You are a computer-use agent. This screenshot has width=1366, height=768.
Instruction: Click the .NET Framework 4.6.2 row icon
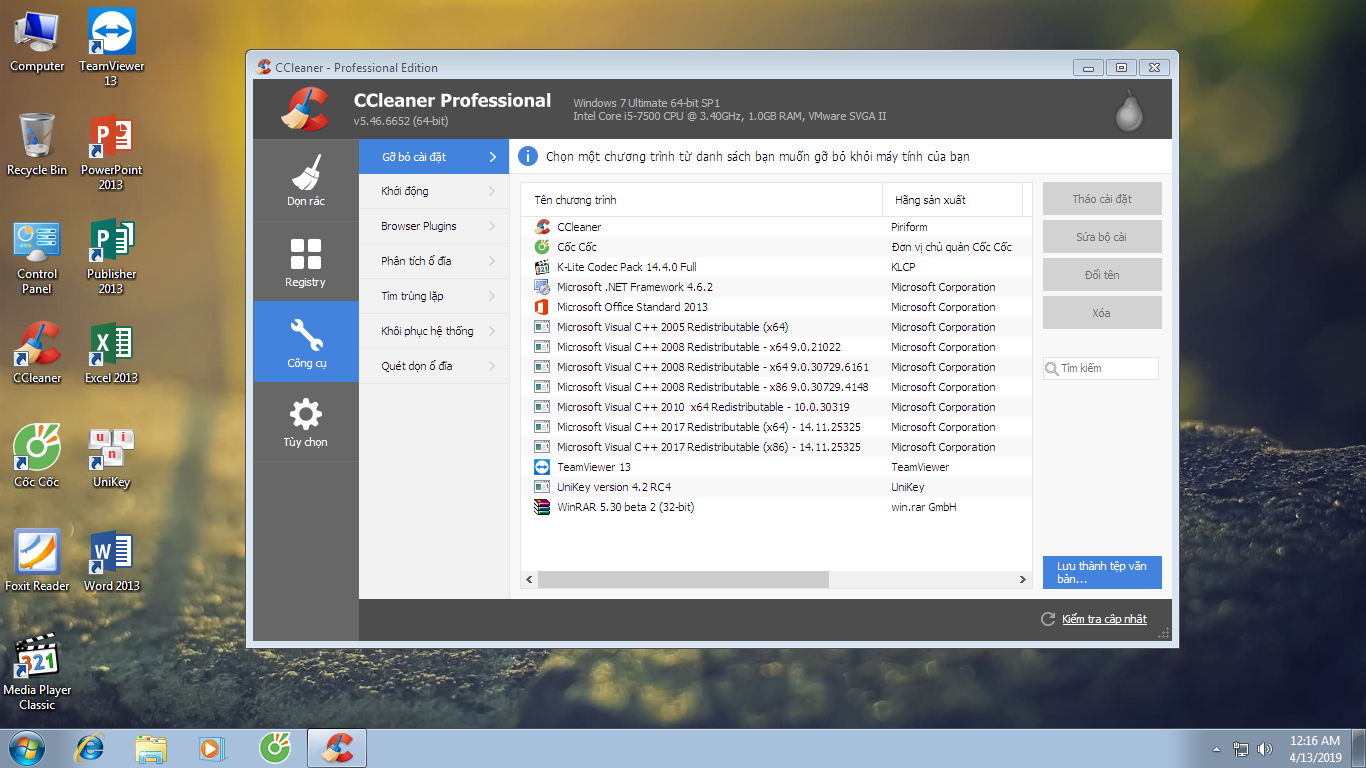pos(542,287)
